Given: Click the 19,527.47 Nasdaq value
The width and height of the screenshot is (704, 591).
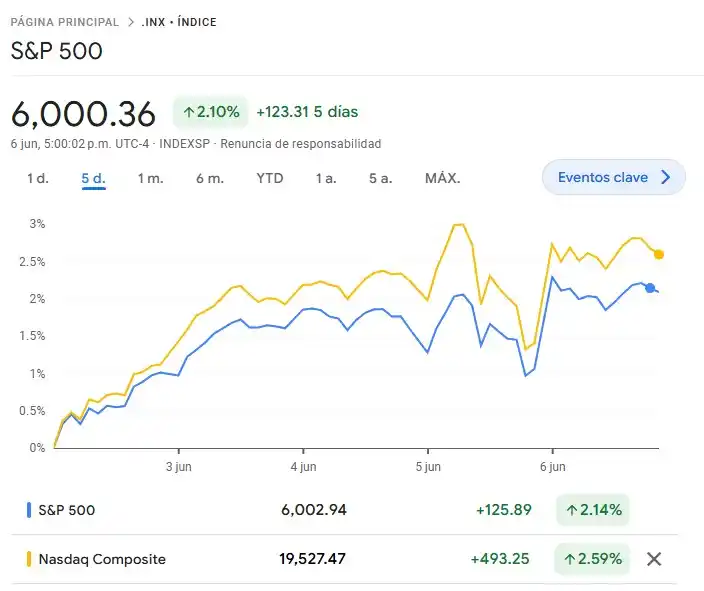Looking at the screenshot, I should coord(312,559).
